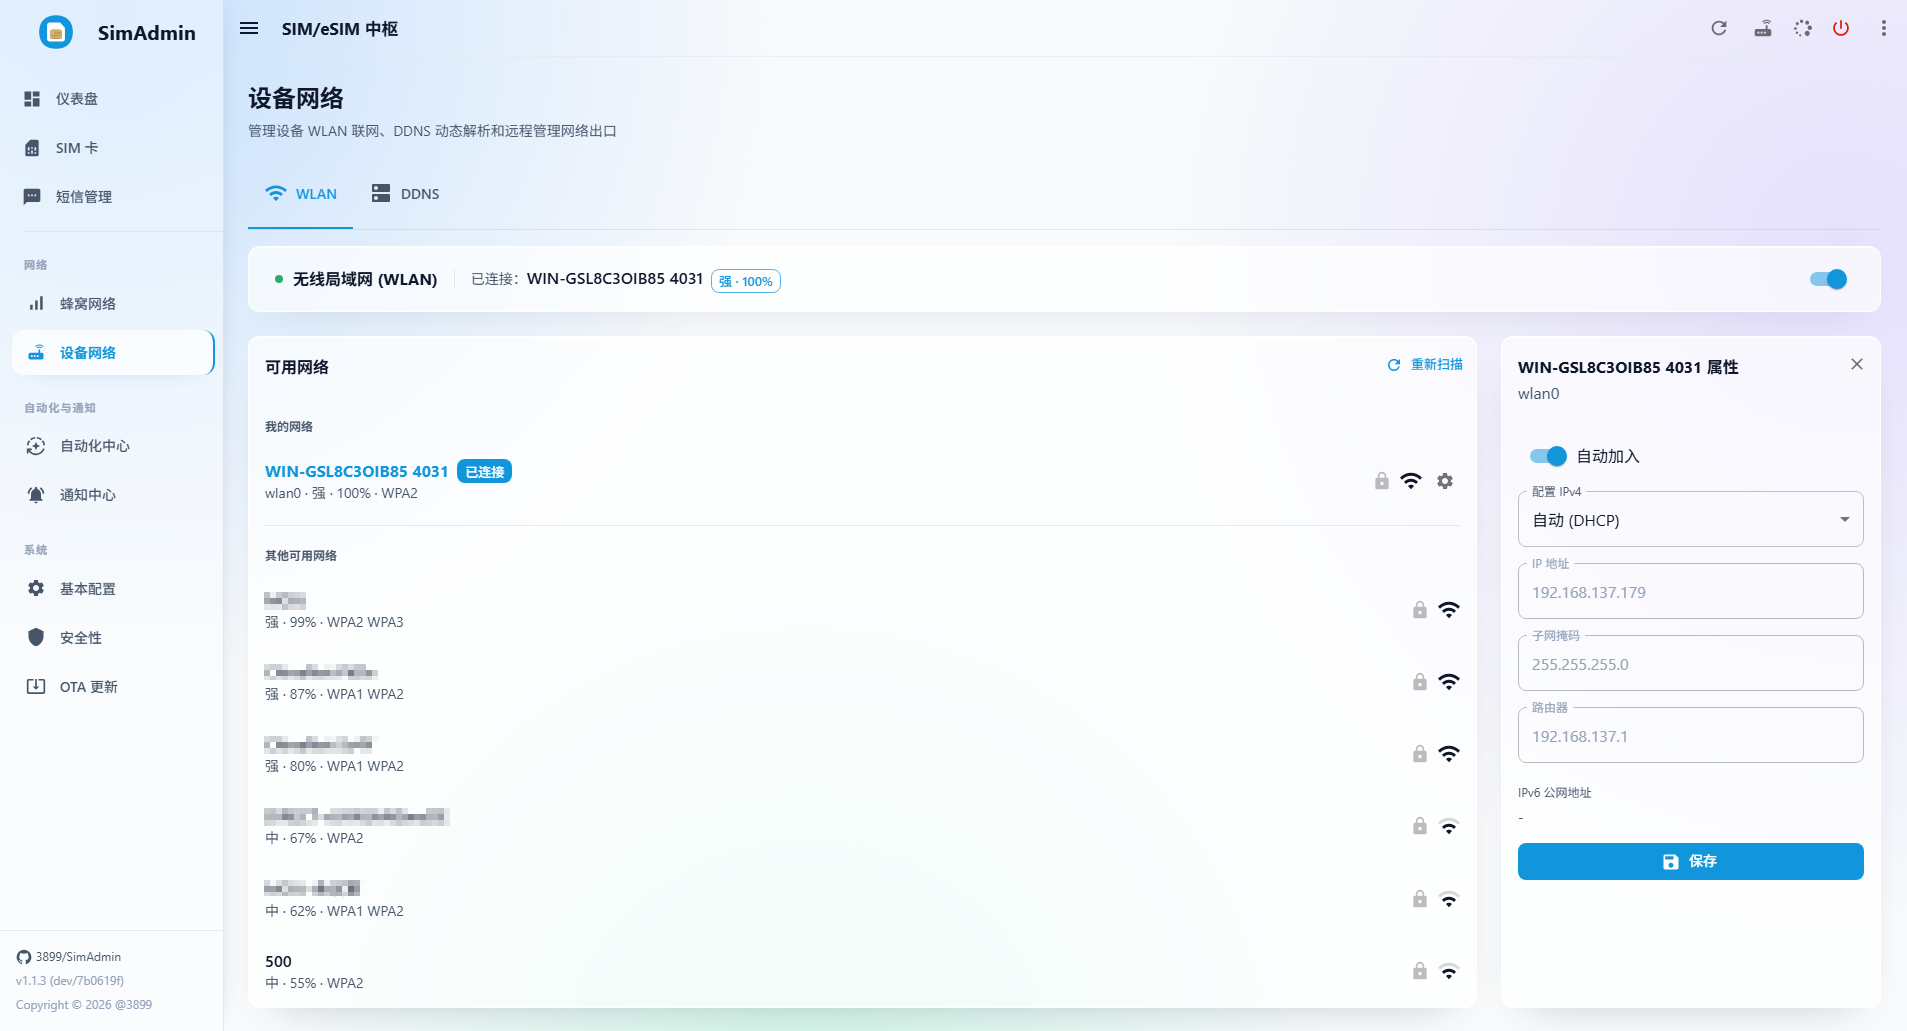This screenshot has width=1907, height=1031.
Task: Switch to the WLAN tab
Action: [x=300, y=194]
